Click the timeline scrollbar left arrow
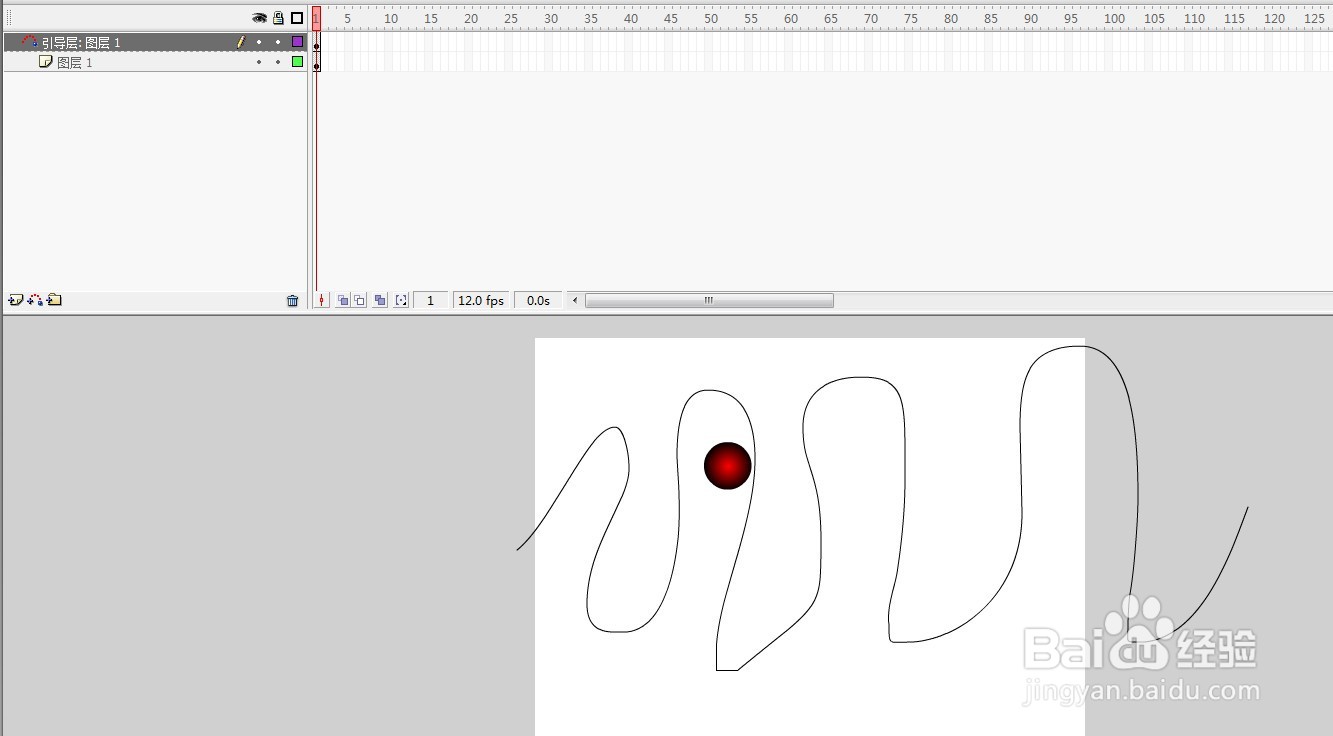The width and height of the screenshot is (1333, 736). coord(575,300)
